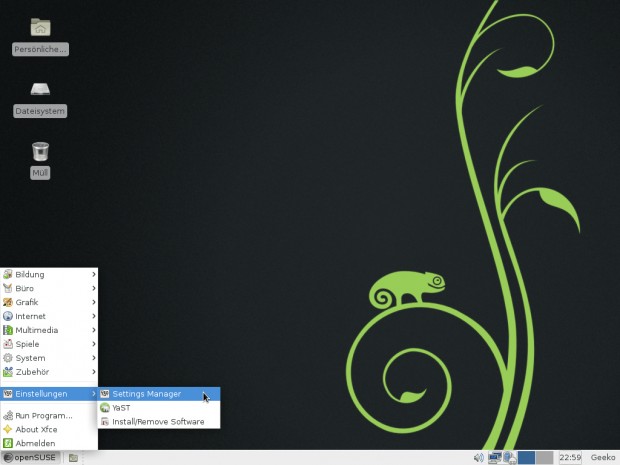The height and width of the screenshot is (465, 620).
Task: Click the About Xfce star icon
Action: (x=8, y=429)
